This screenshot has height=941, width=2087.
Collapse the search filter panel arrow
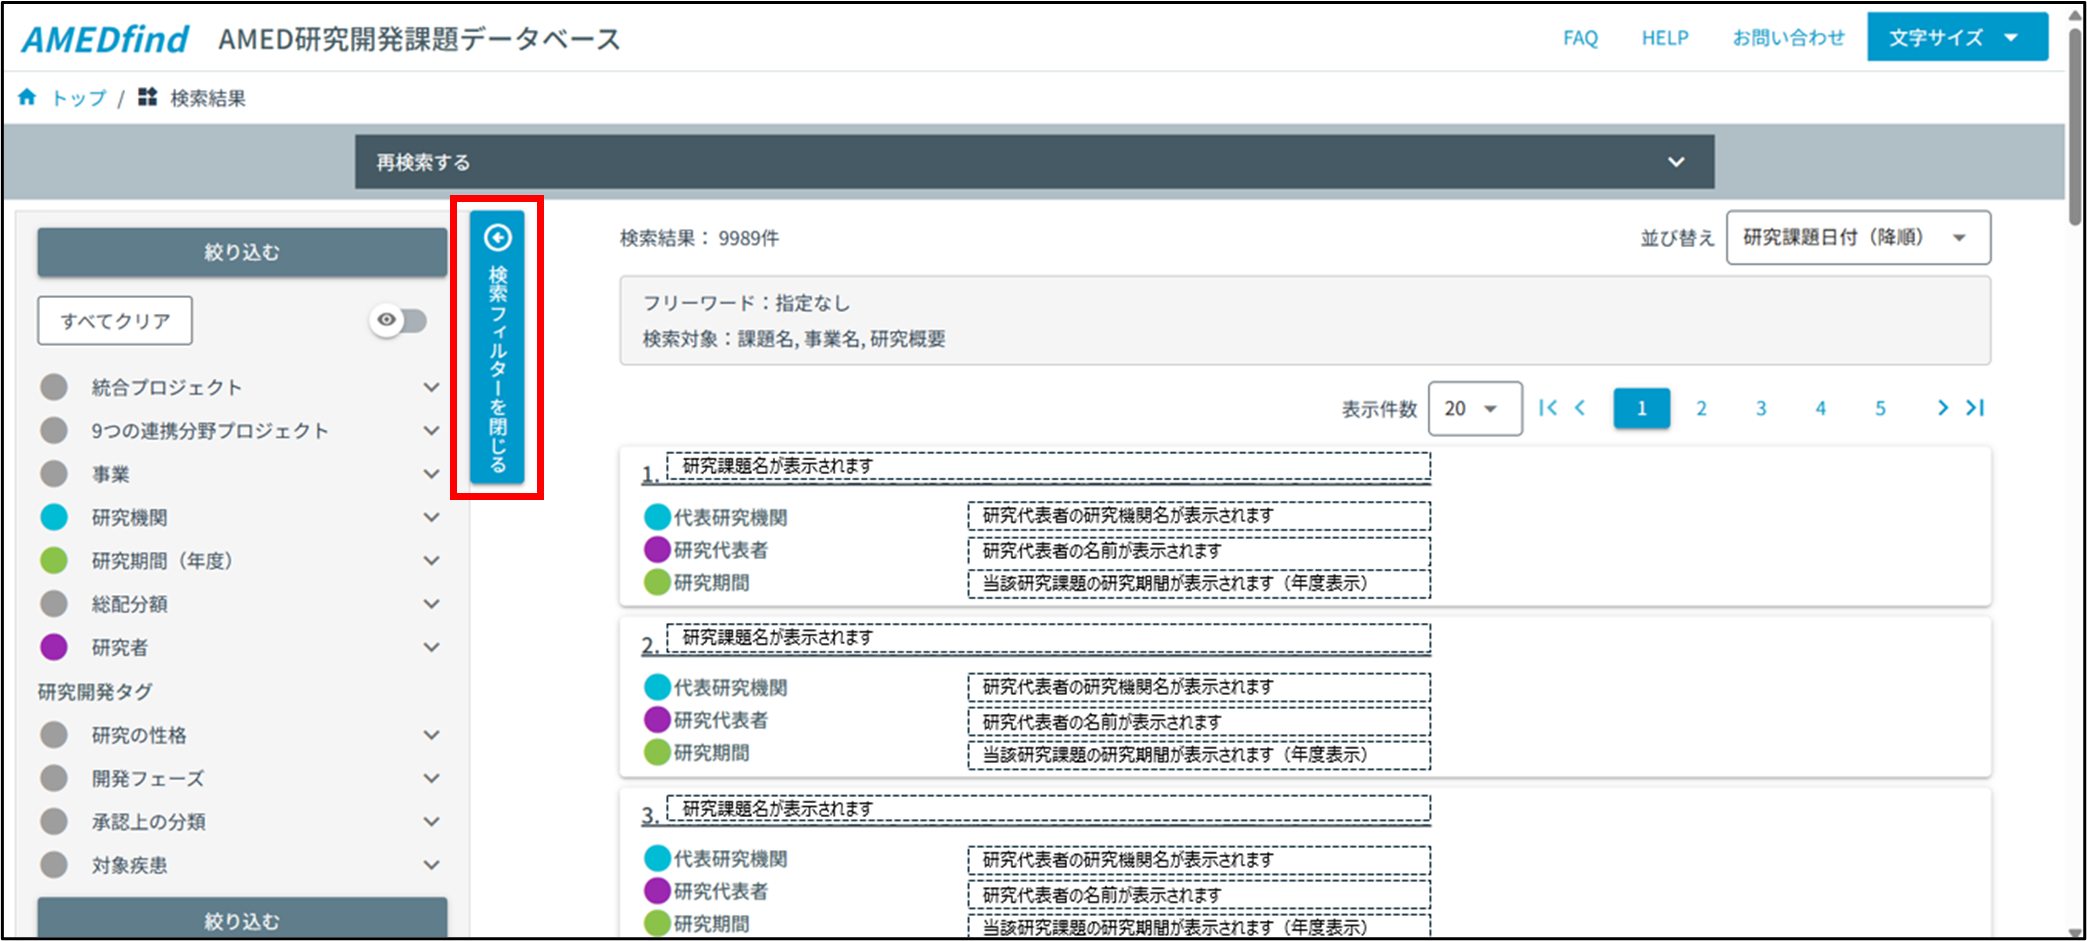point(498,238)
